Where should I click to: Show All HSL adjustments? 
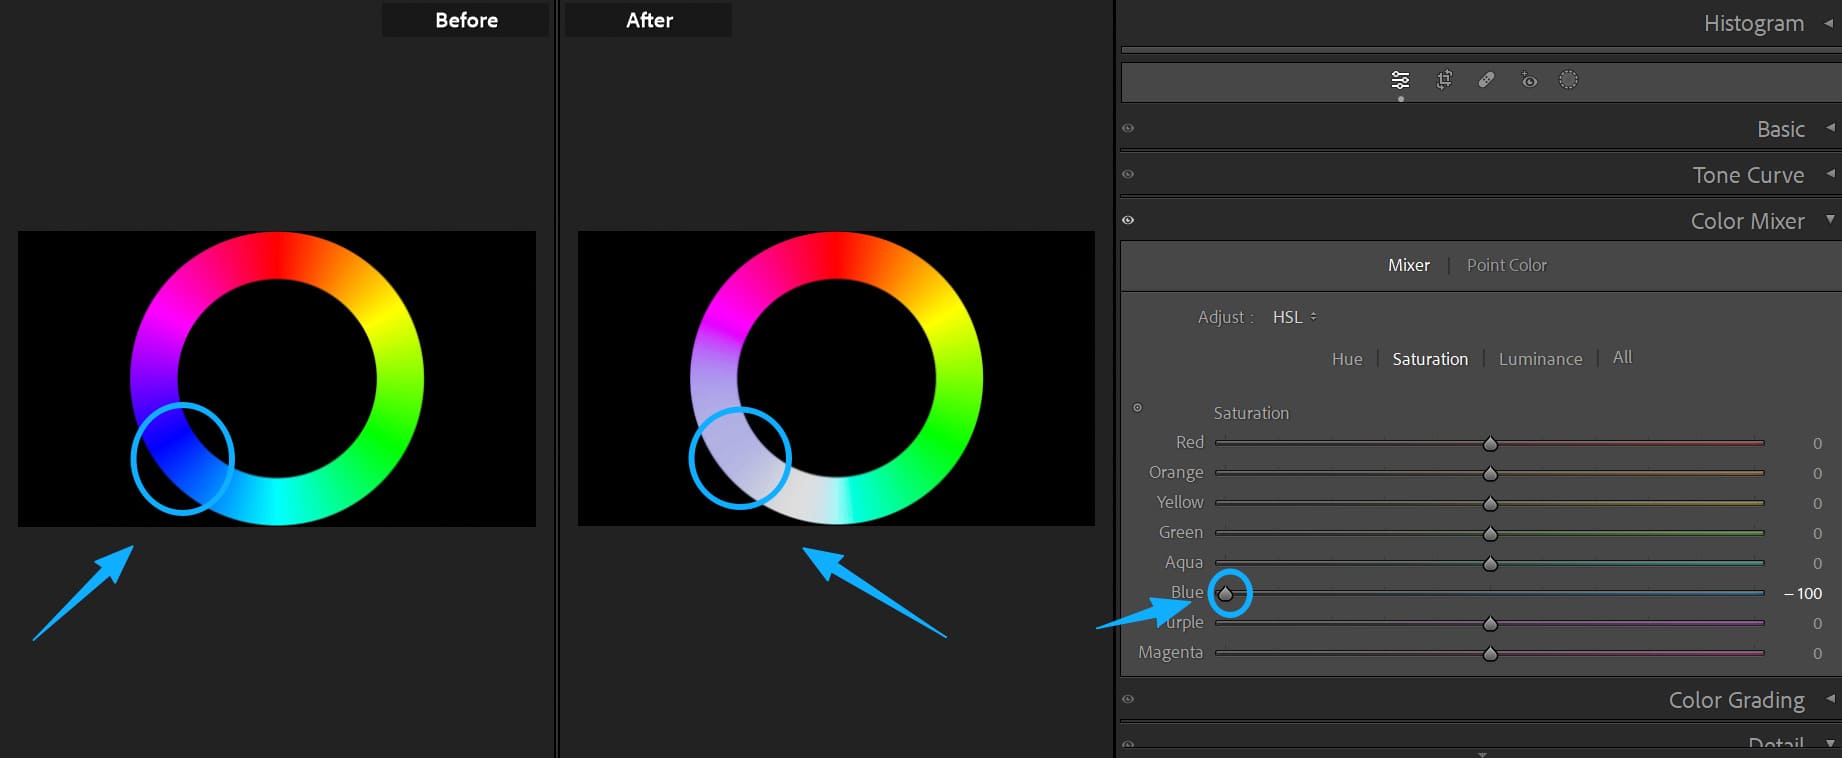[x=1622, y=358]
